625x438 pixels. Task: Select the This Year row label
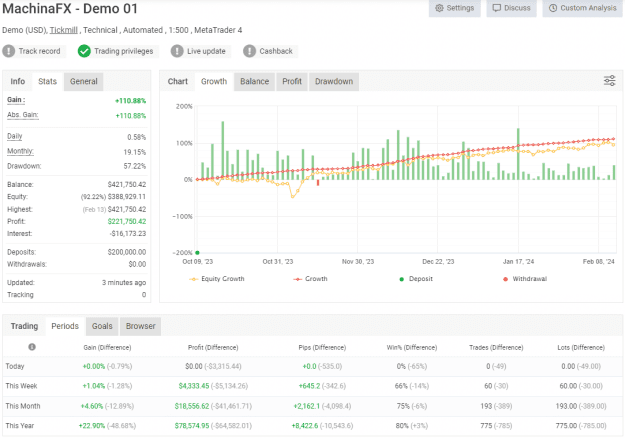click(20, 426)
